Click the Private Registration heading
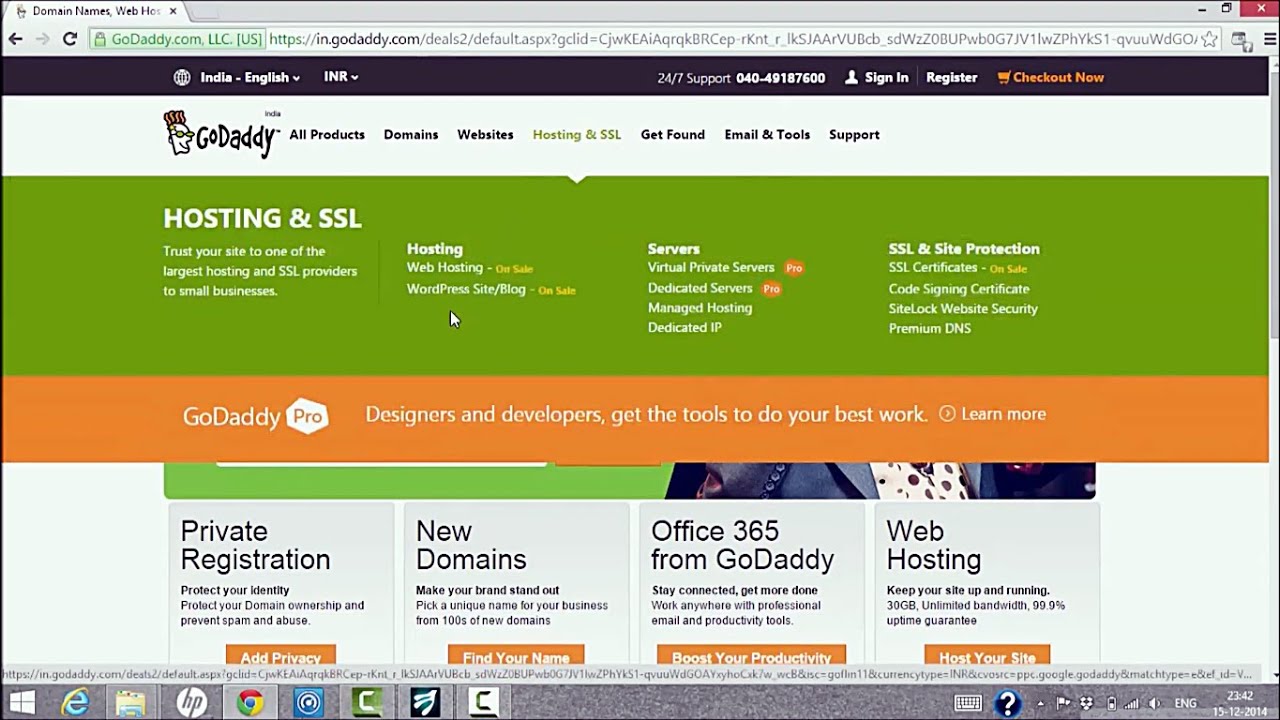Viewport: 1280px width, 720px height. tap(255, 545)
